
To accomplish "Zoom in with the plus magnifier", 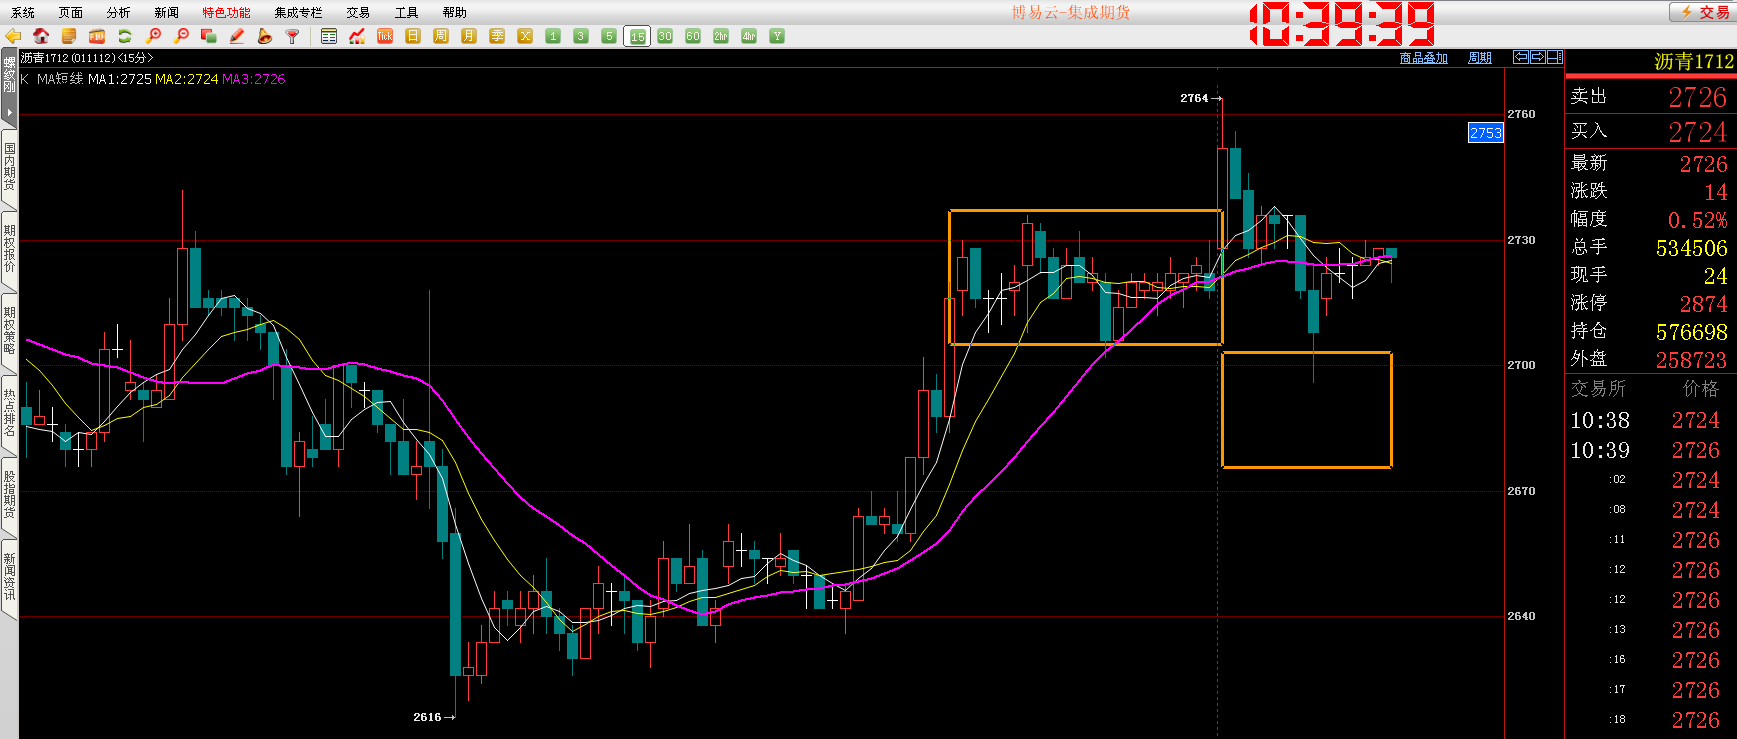I will (x=153, y=36).
